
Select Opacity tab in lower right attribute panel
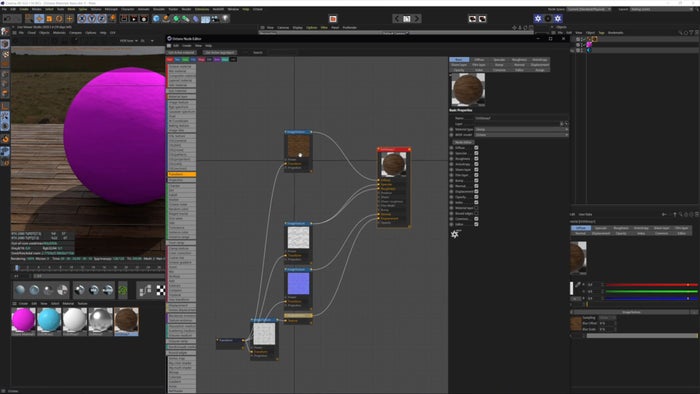621,233
